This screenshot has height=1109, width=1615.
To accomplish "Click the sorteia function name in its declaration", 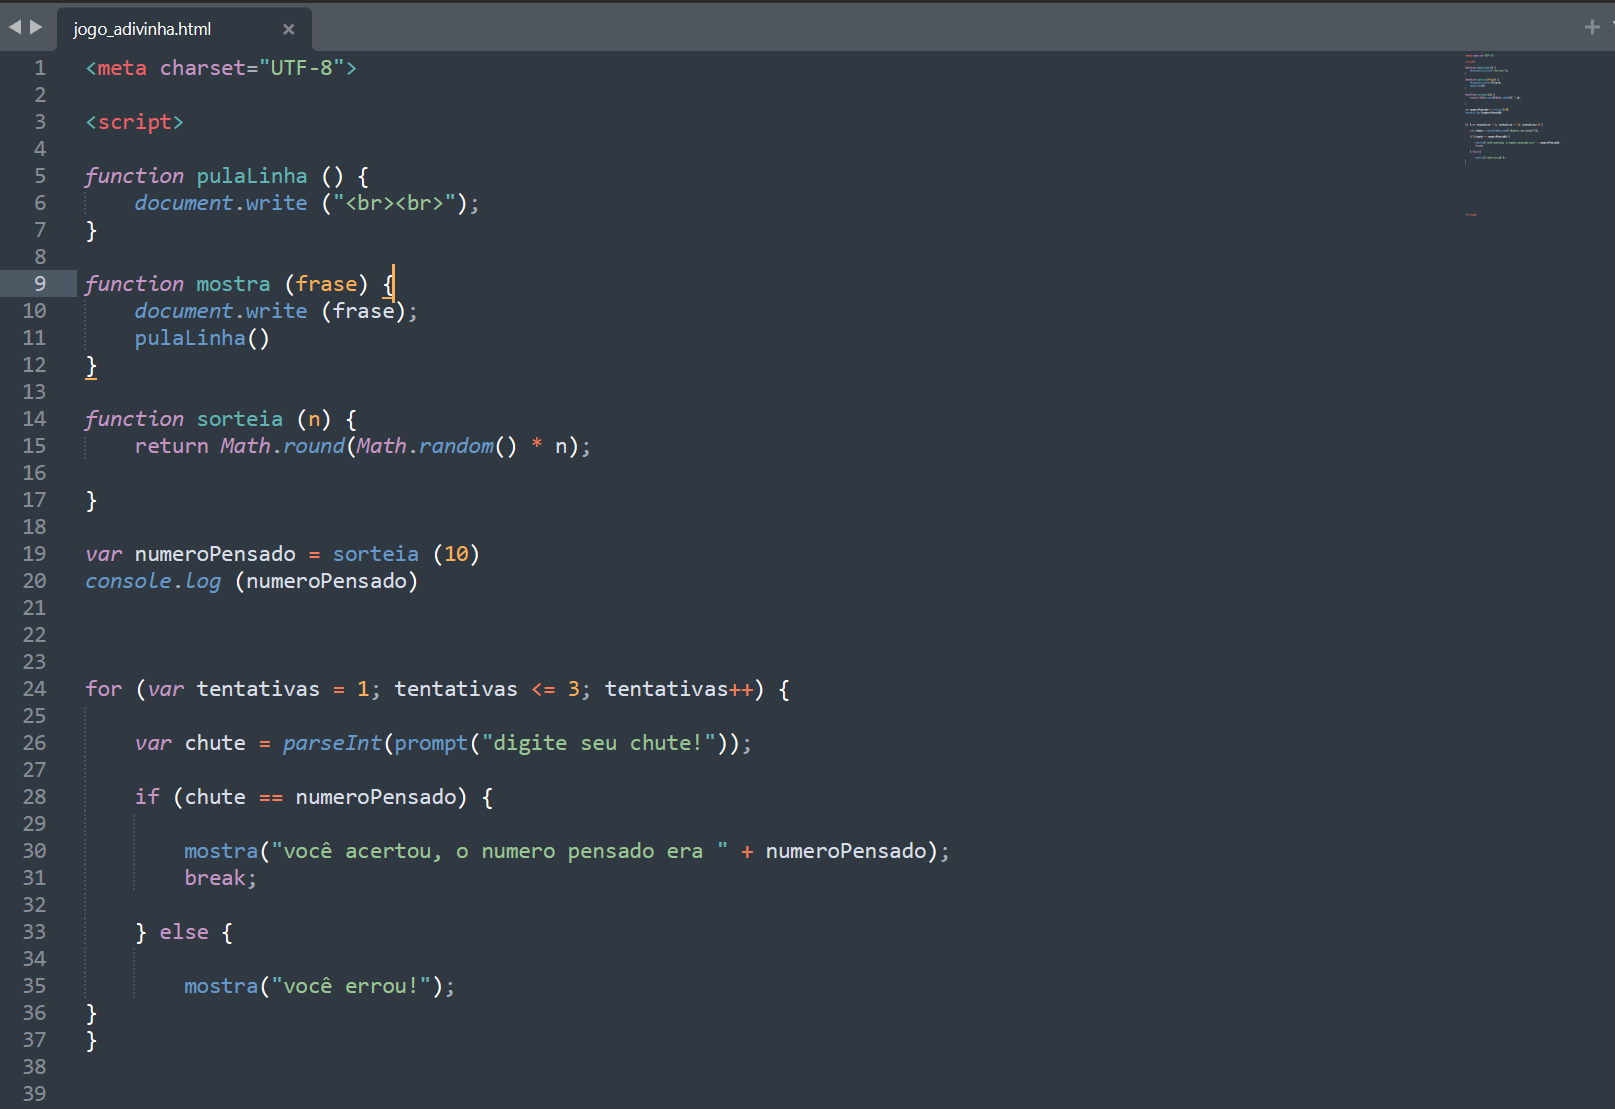I will tap(240, 419).
